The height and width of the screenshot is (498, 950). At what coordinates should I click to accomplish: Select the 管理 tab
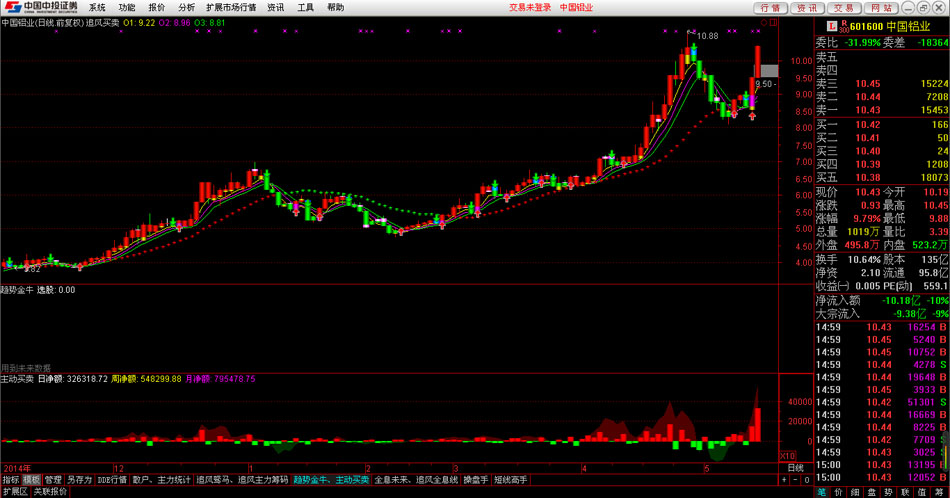click(x=53, y=480)
